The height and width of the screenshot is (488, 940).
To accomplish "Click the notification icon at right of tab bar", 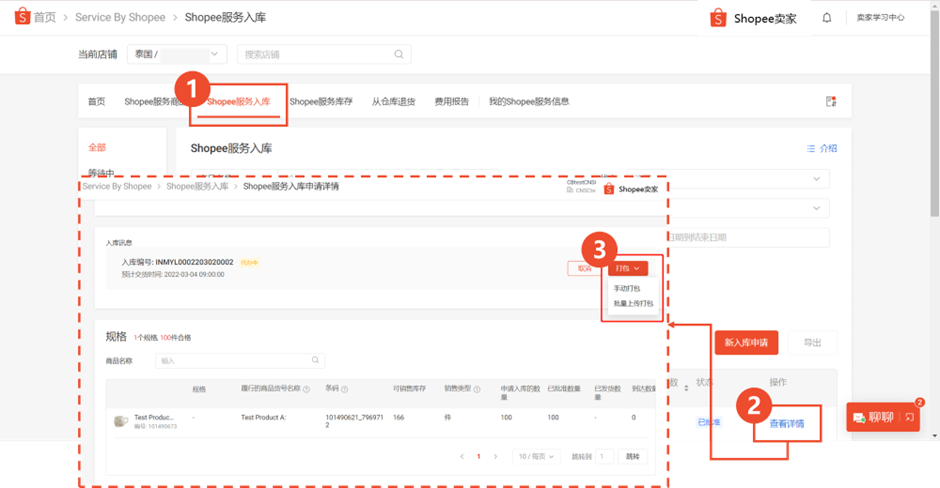I will 831,101.
